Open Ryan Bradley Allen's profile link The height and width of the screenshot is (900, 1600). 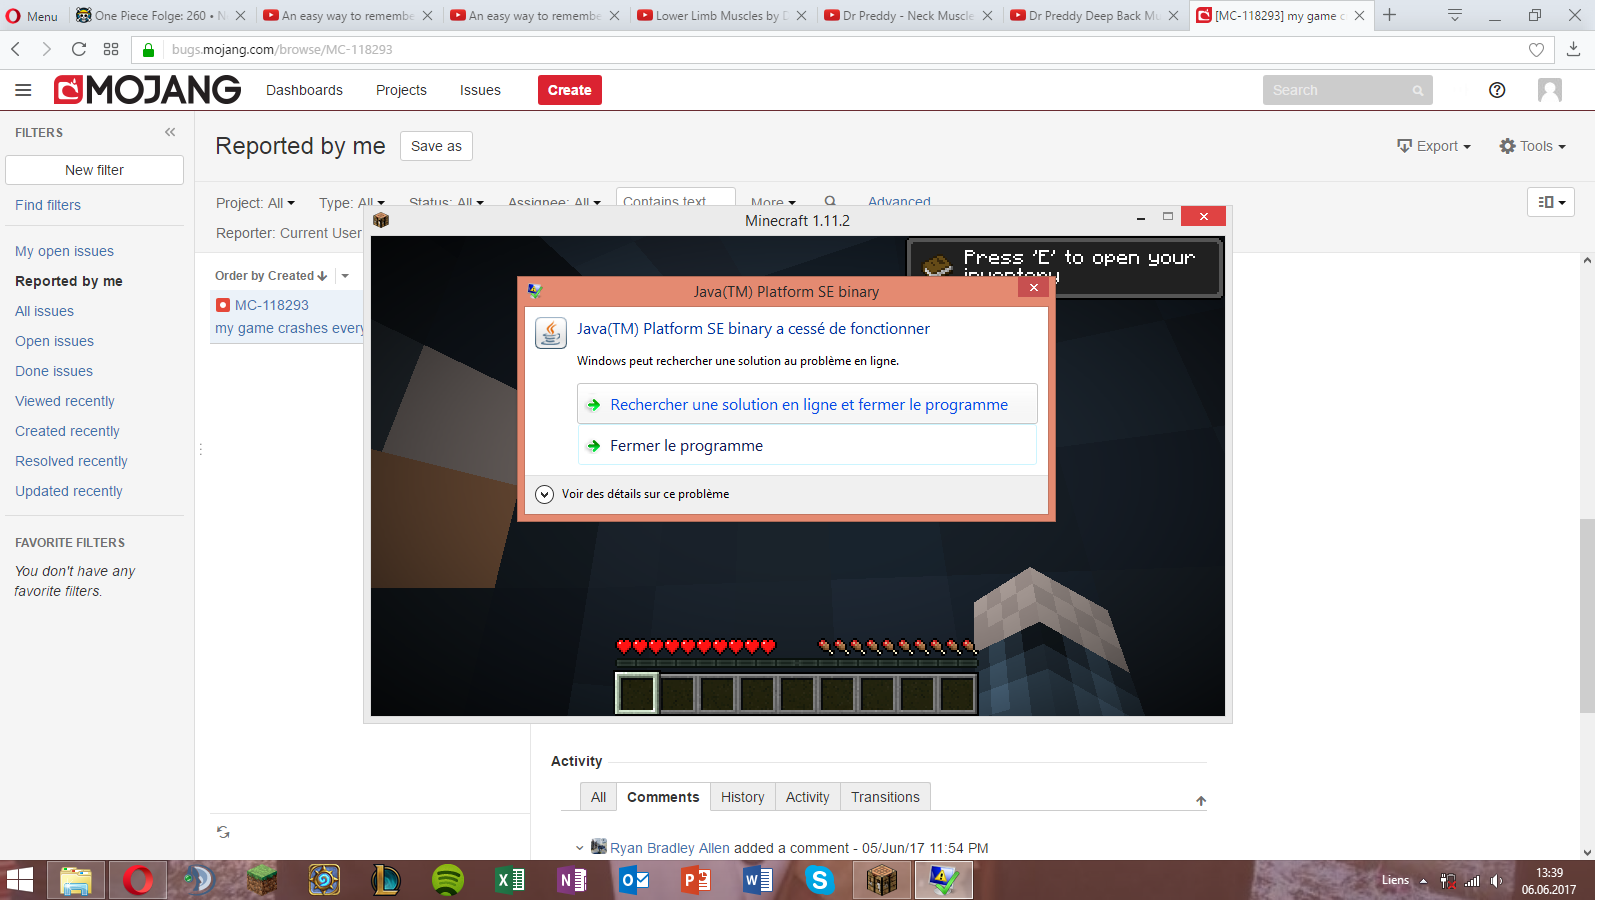click(x=670, y=848)
